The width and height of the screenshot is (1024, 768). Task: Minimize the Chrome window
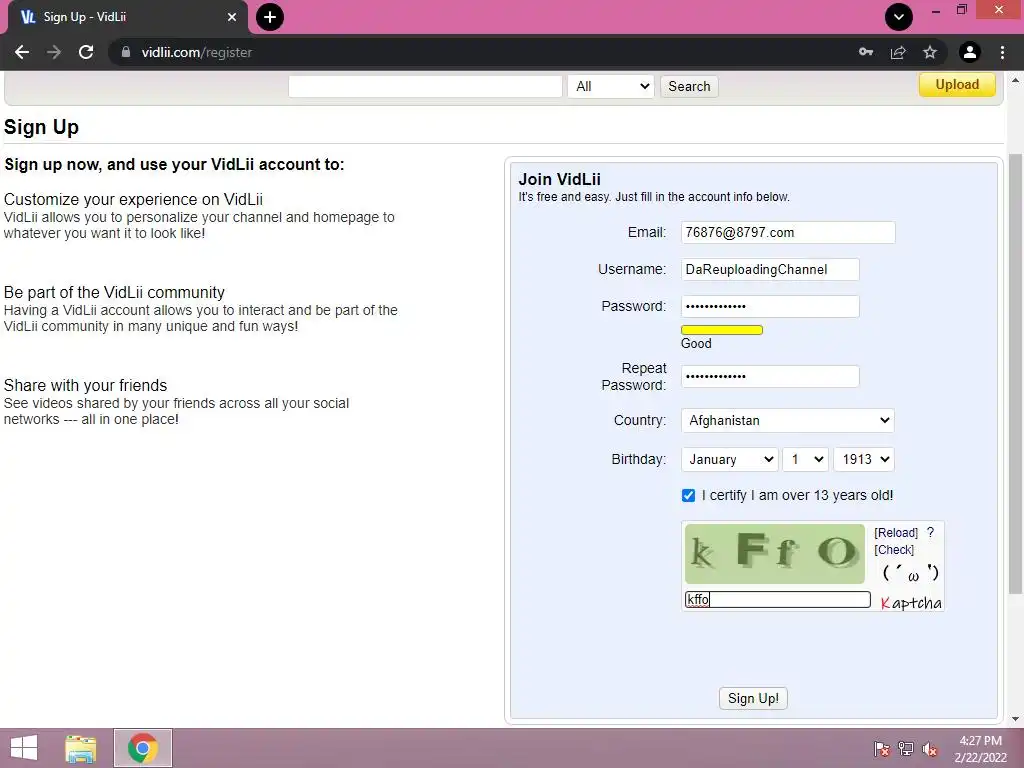936,10
